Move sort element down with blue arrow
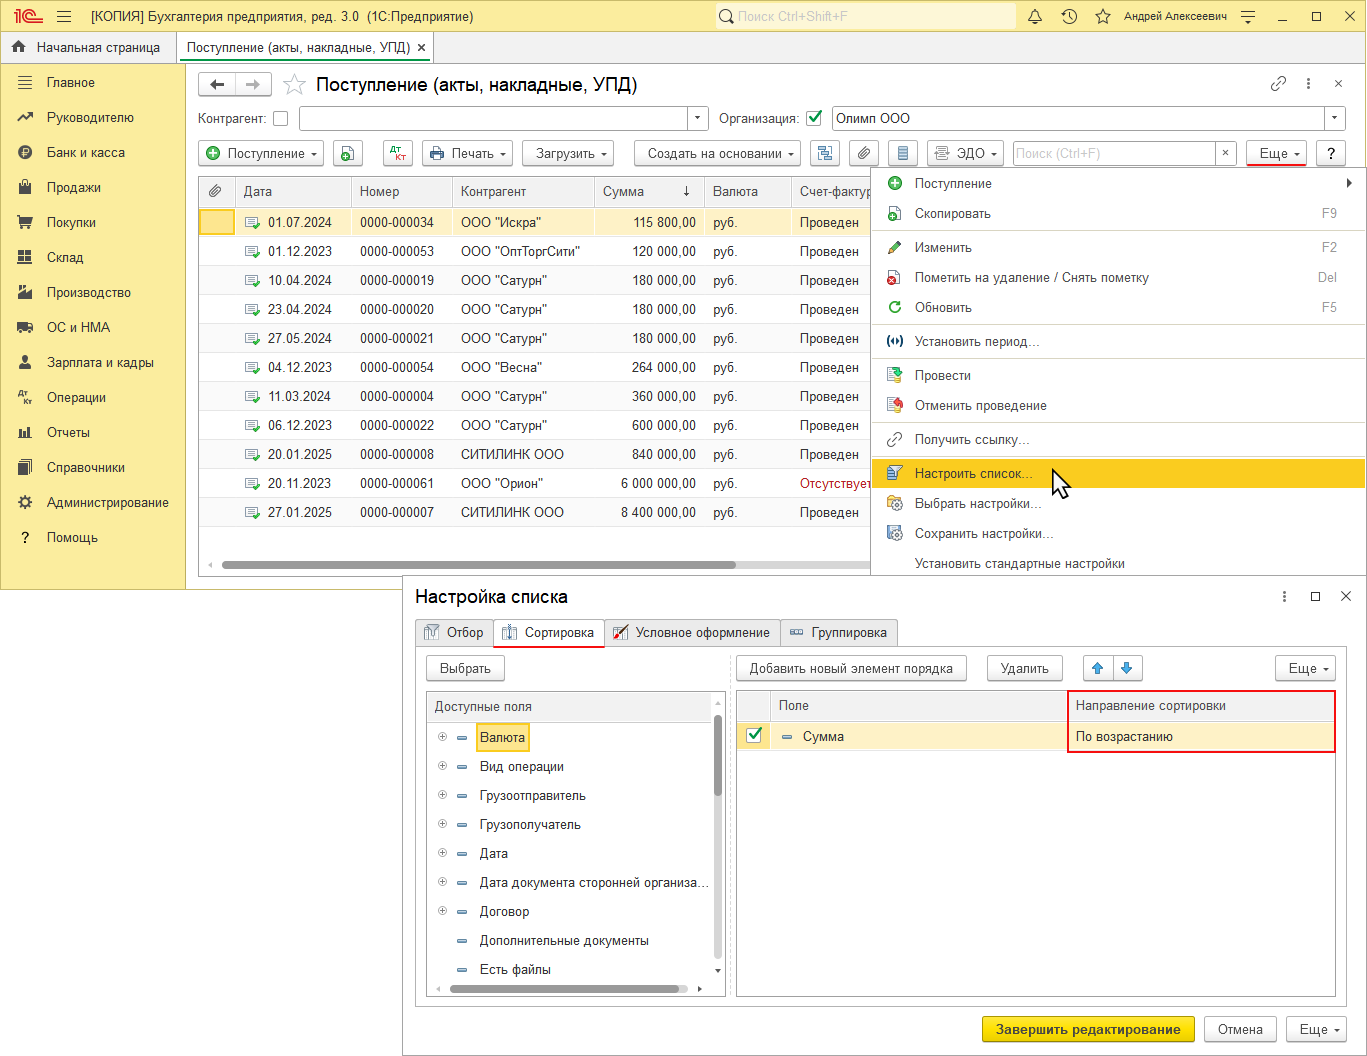Image resolution: width=1367 pixels, height=1056 pixels. pos(1127,668)
